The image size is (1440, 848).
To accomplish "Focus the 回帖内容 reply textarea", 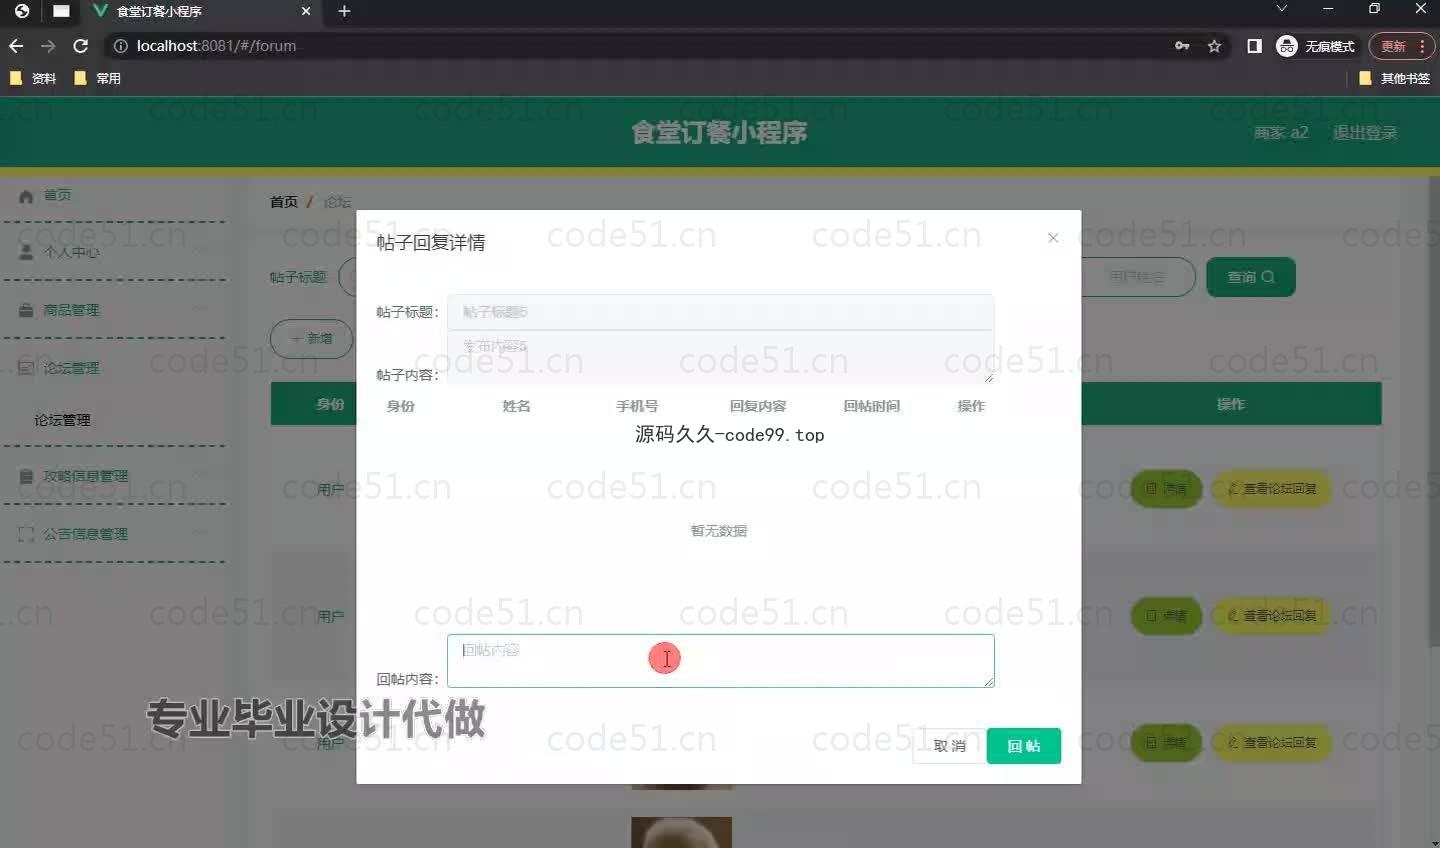I will [x=721, y=661].
